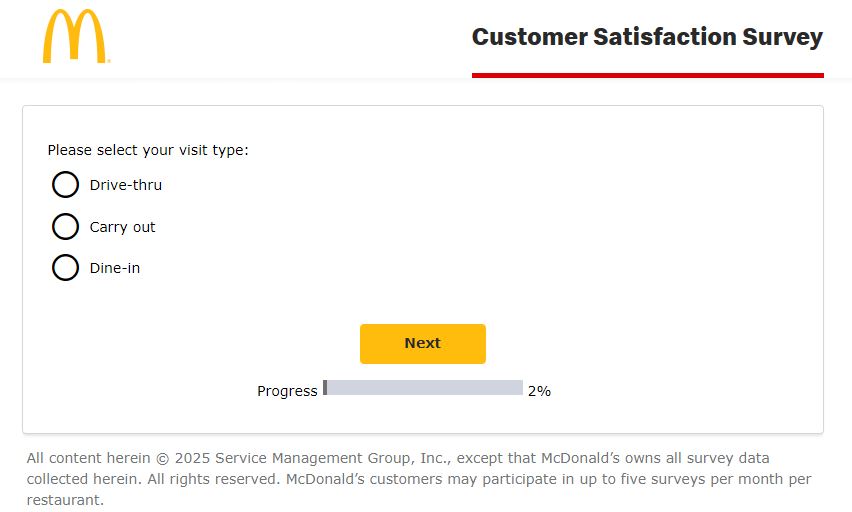
Task: Click the Progress label text
Action: (x=287, y=391)
